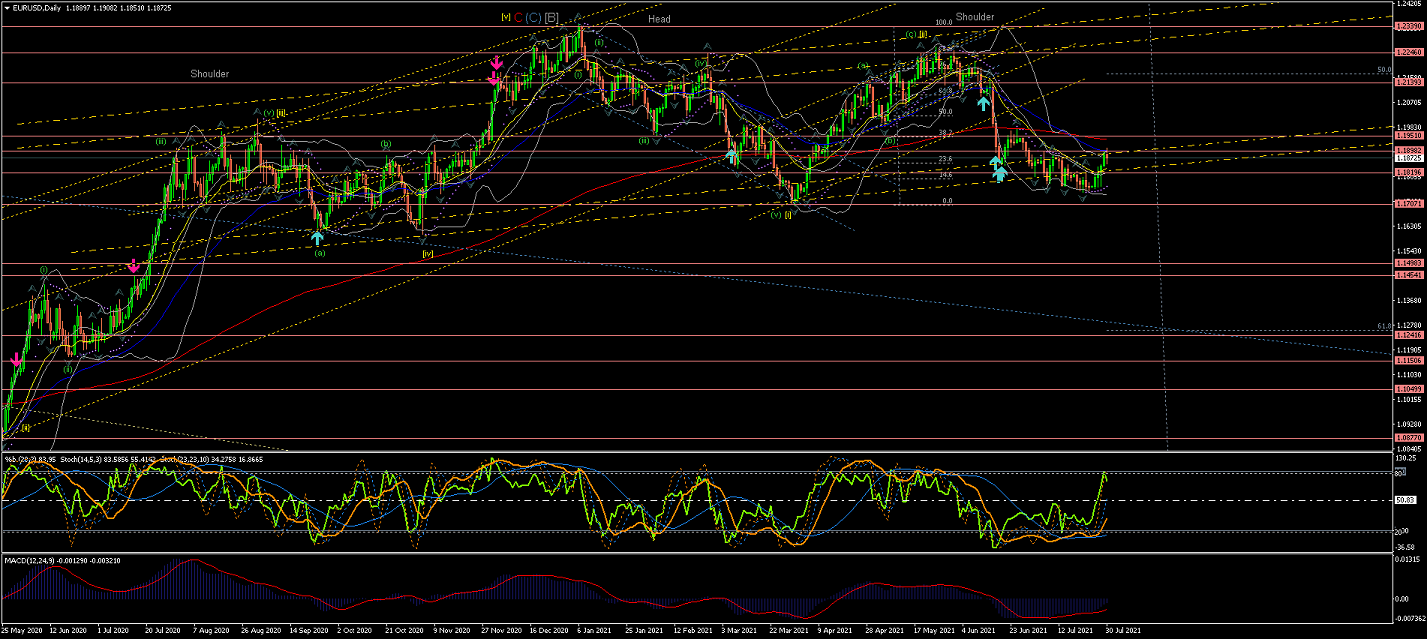Select the right Shoulder text label
The height and width of the screenshot is (639, 1427).
(x=974, y=17)
